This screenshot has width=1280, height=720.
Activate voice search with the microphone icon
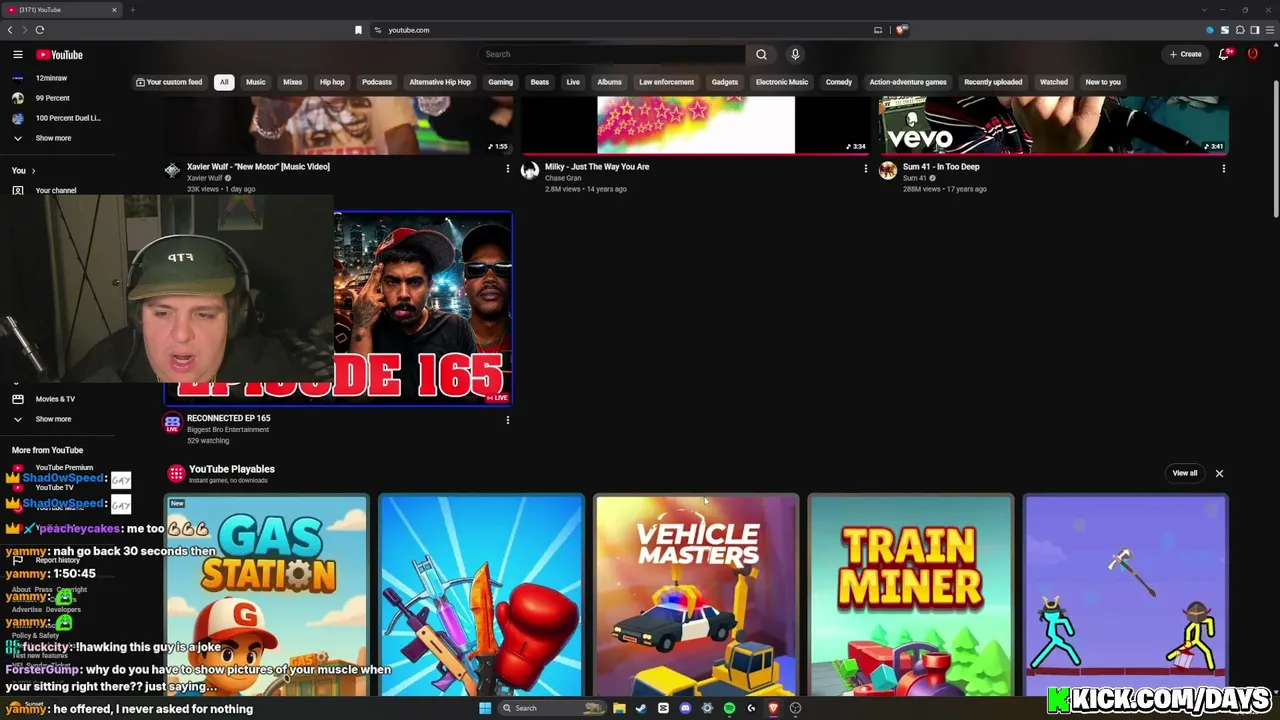(x=795, y=54)
